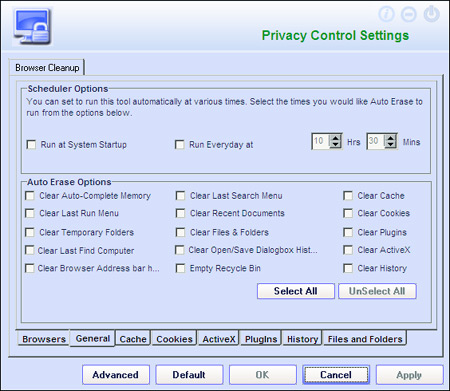Check Clear Cache option
The width and height of the screenshot is (450, 391).
tap(348, 196)
